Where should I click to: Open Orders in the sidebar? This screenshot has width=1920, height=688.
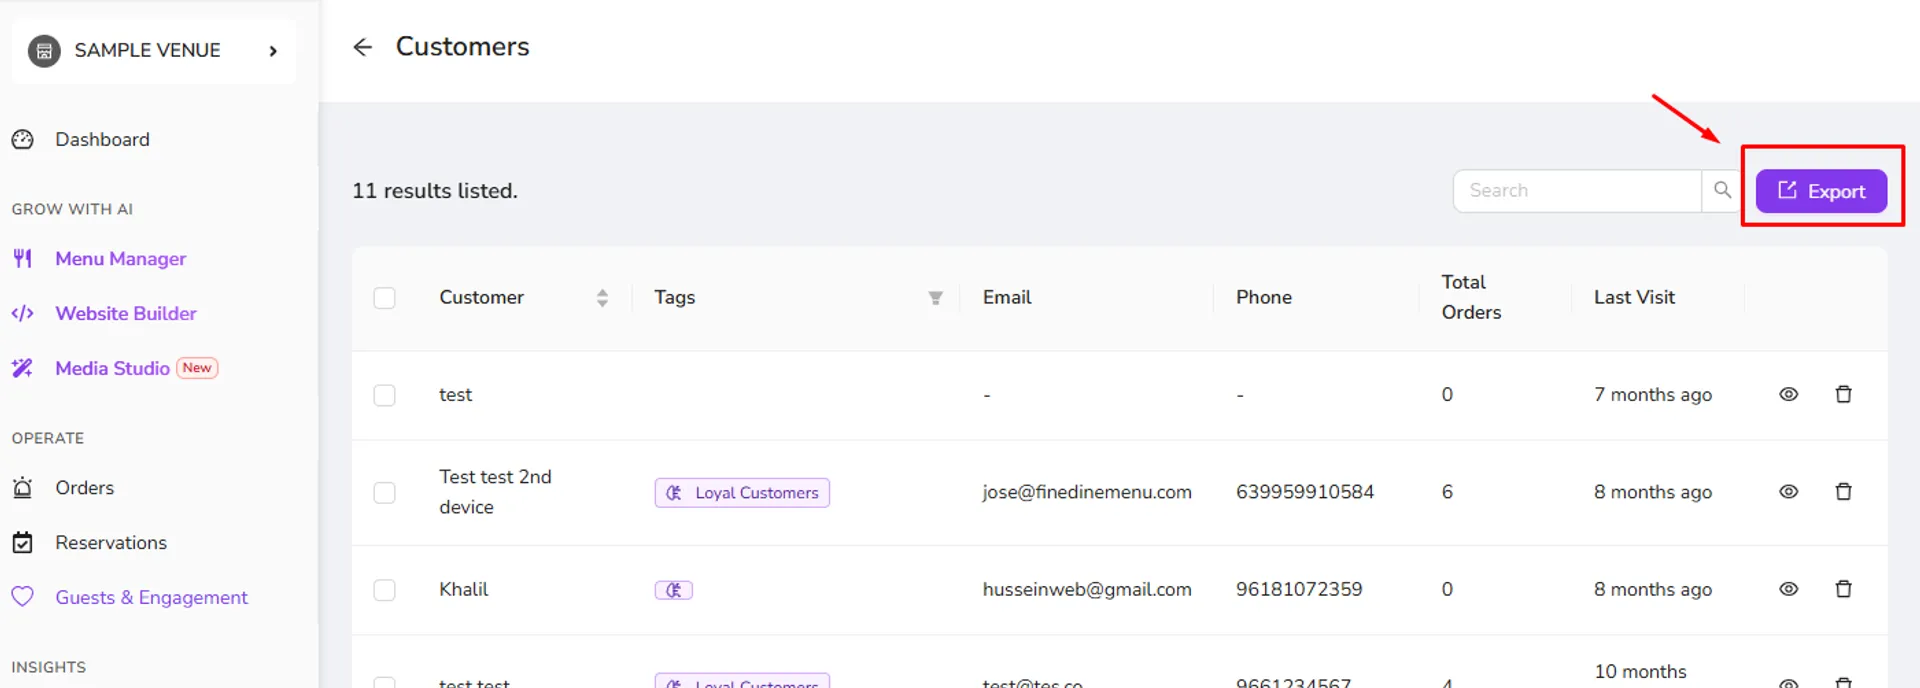[x=84, y=488]
